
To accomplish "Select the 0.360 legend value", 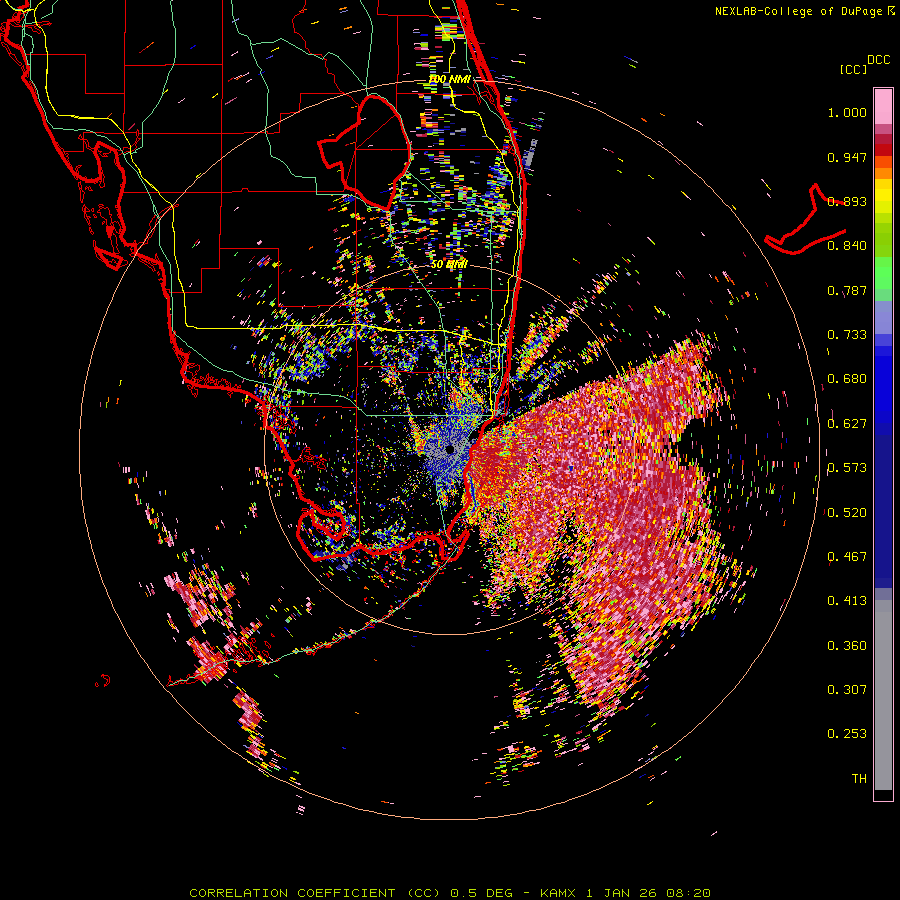I will [847, 646].
